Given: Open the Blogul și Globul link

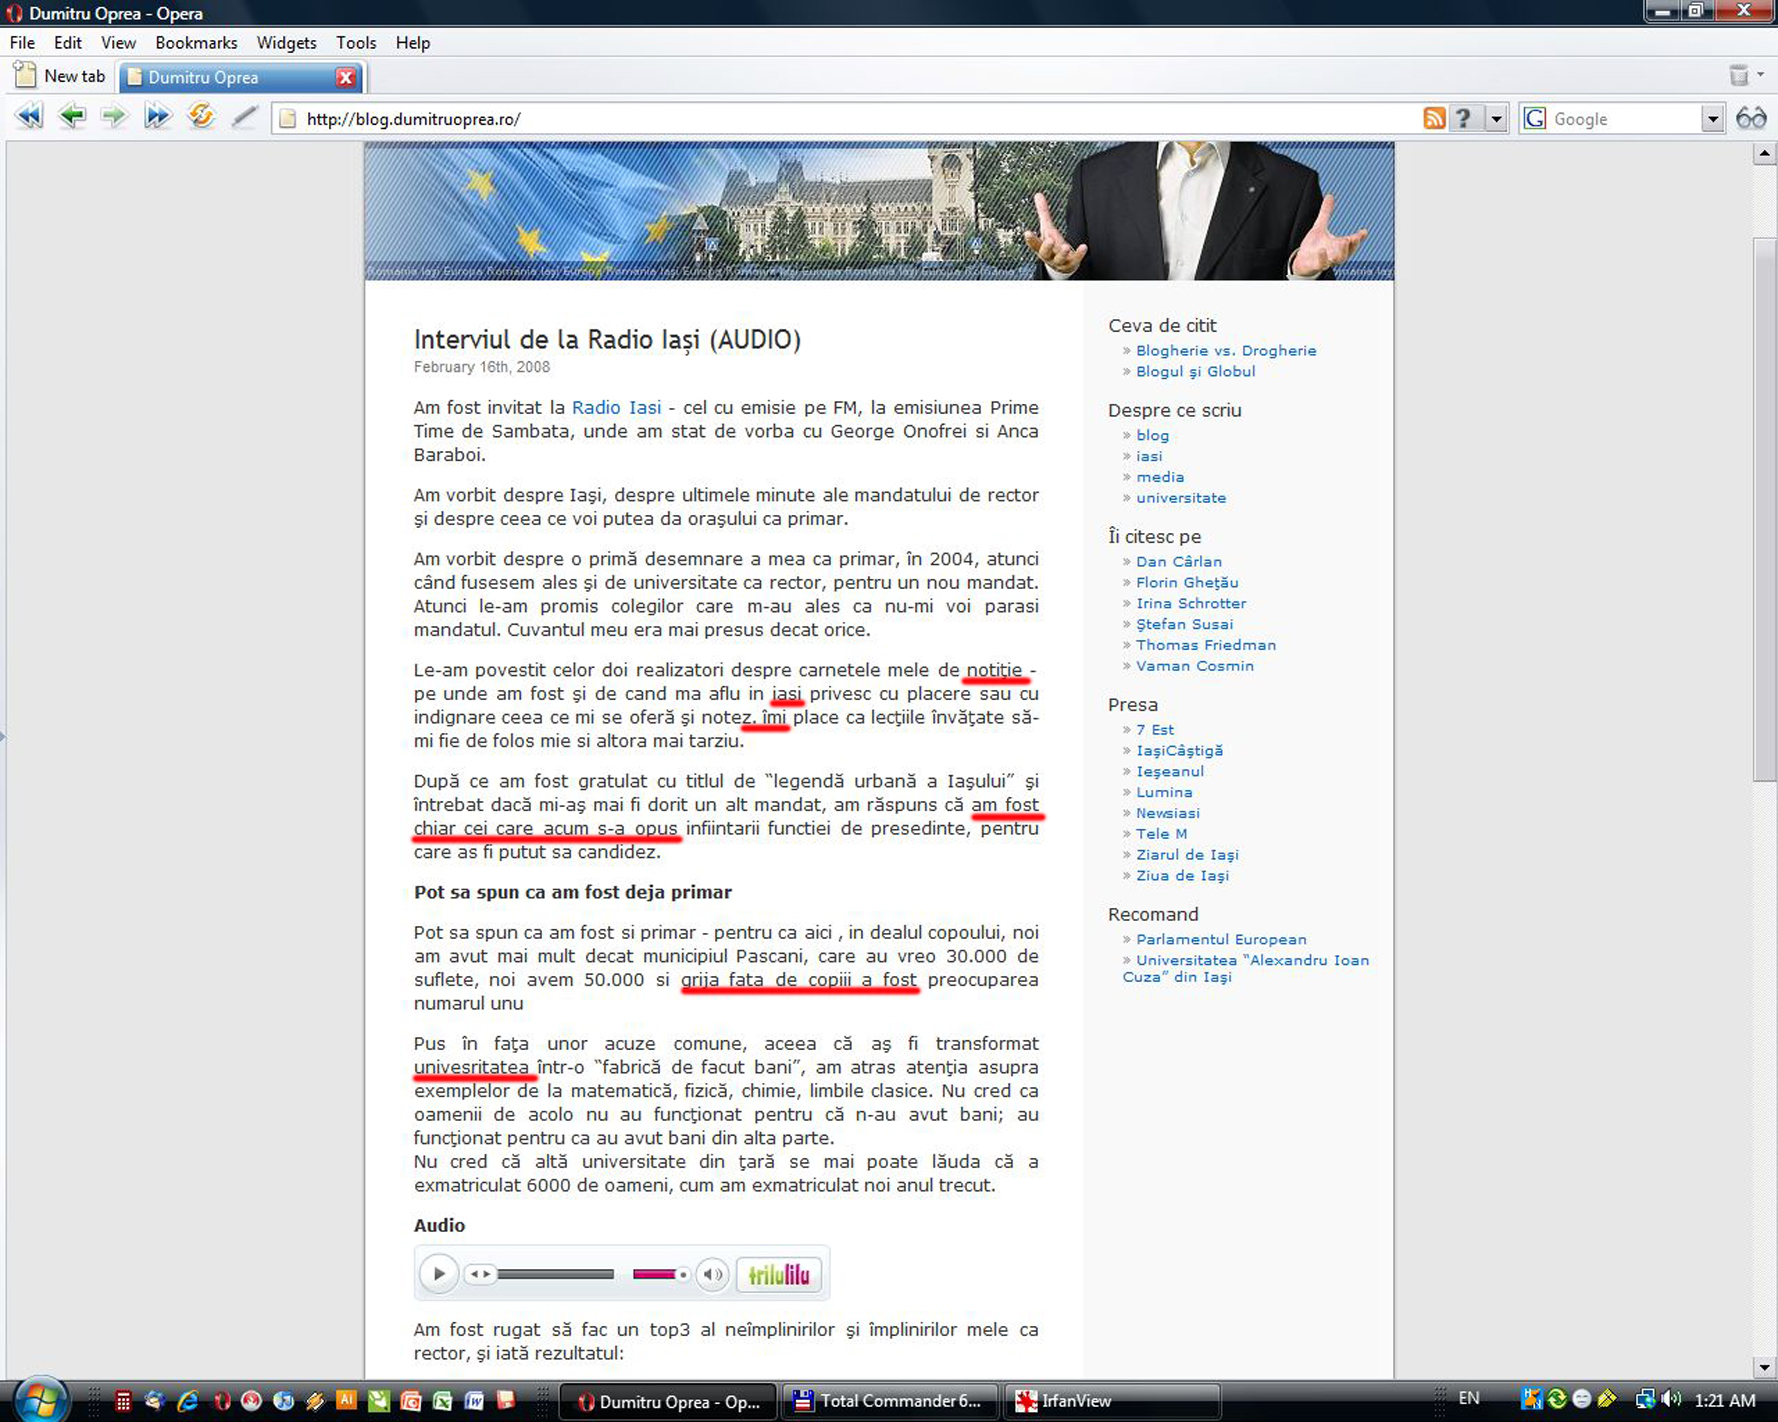Looking at the screenshot, I should [1195, 371].
